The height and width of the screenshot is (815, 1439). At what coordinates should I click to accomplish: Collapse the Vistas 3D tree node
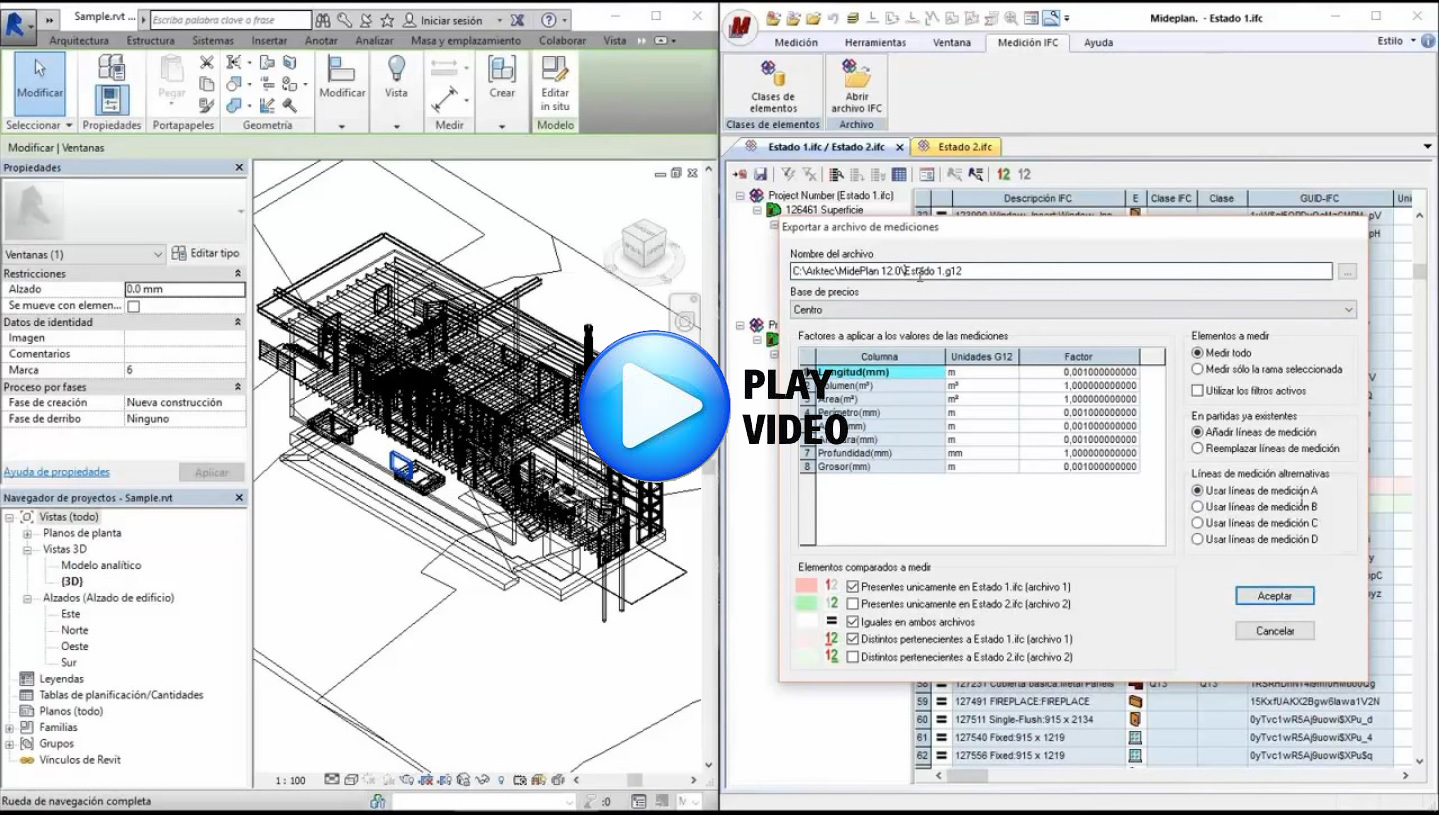[x=27, y=549]
